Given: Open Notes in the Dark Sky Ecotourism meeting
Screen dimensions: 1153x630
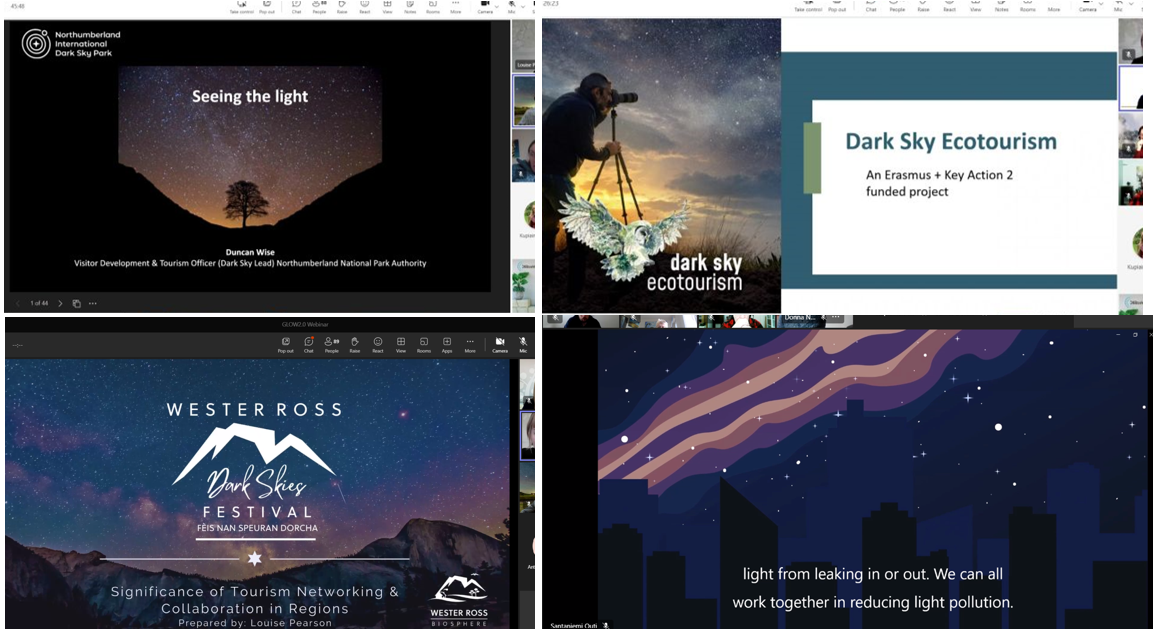Looking at the screenshot, I should 1002,7.
